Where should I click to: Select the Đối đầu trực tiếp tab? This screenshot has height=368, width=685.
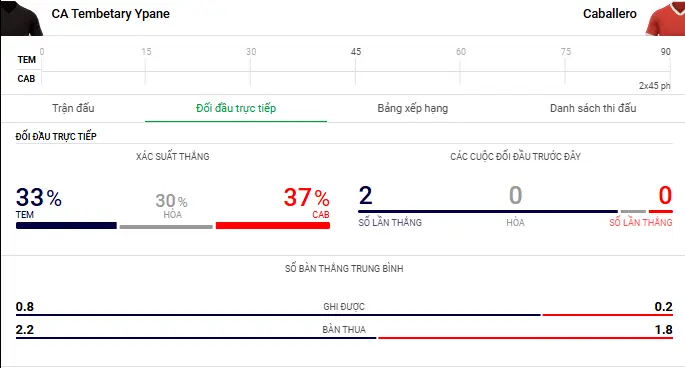[x=236, y=108]
